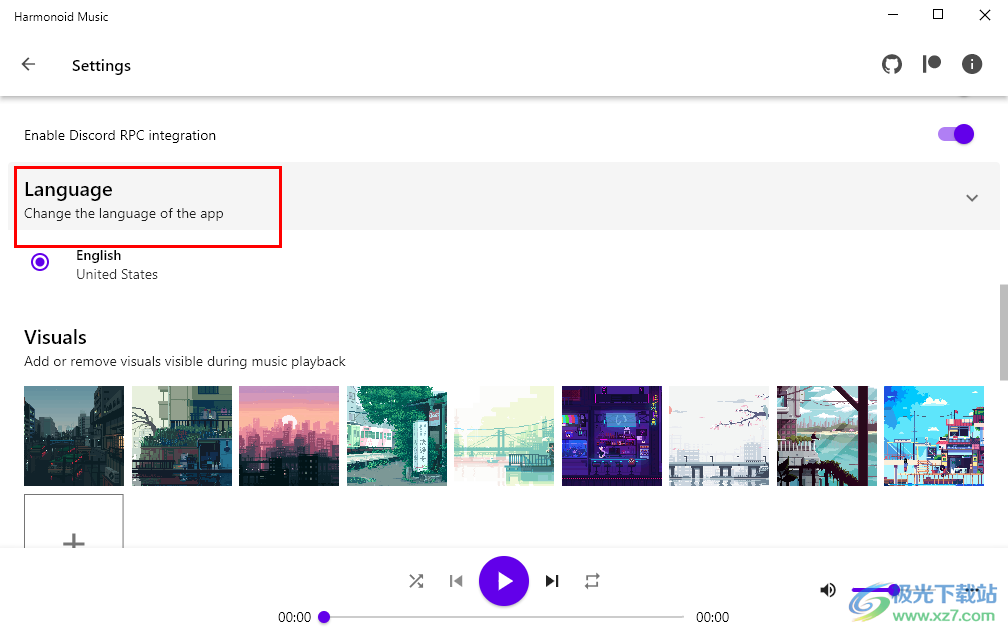Viewport: 1008px width, 632px height.
Task: Select the apartment balcony with bare tree visual
Action: tap(182, 436)
